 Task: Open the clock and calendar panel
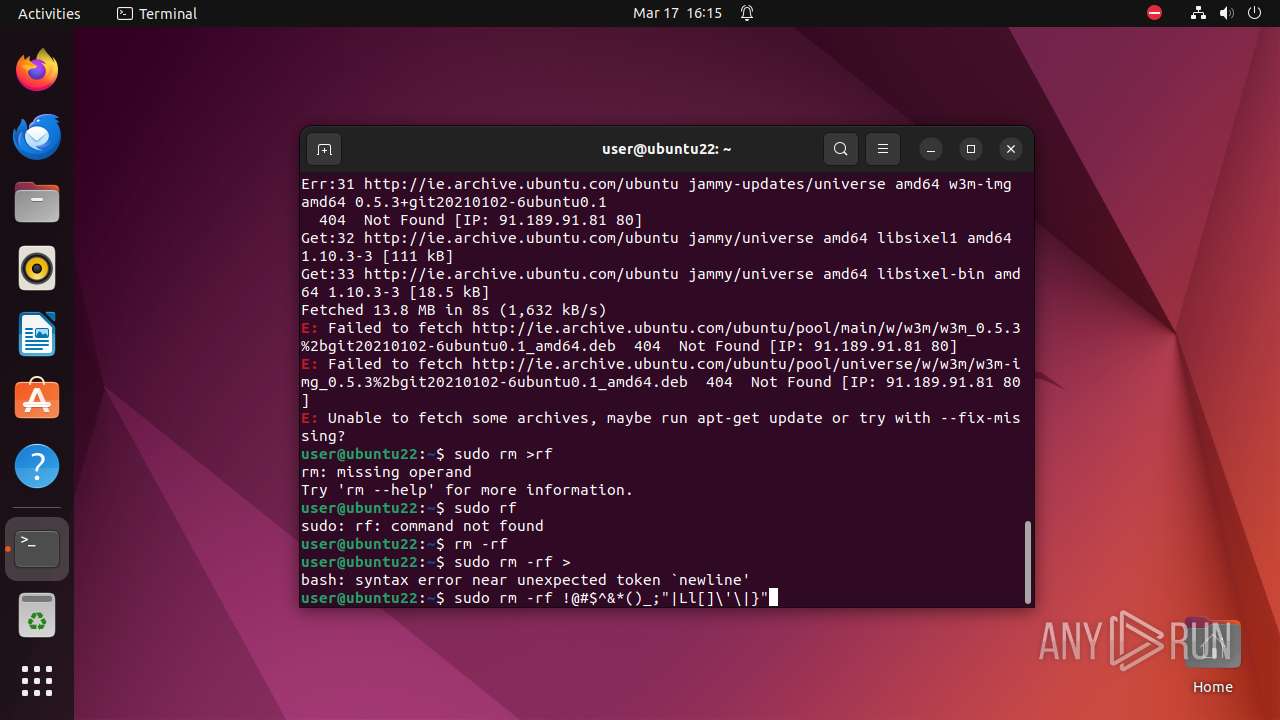coord(677,13)
